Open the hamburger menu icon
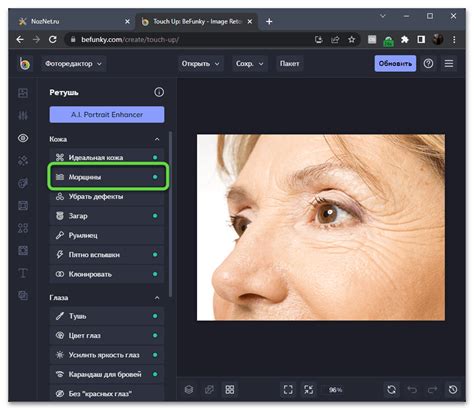The image size is (474, 410). pyautogui.click(x=449, y=63)
